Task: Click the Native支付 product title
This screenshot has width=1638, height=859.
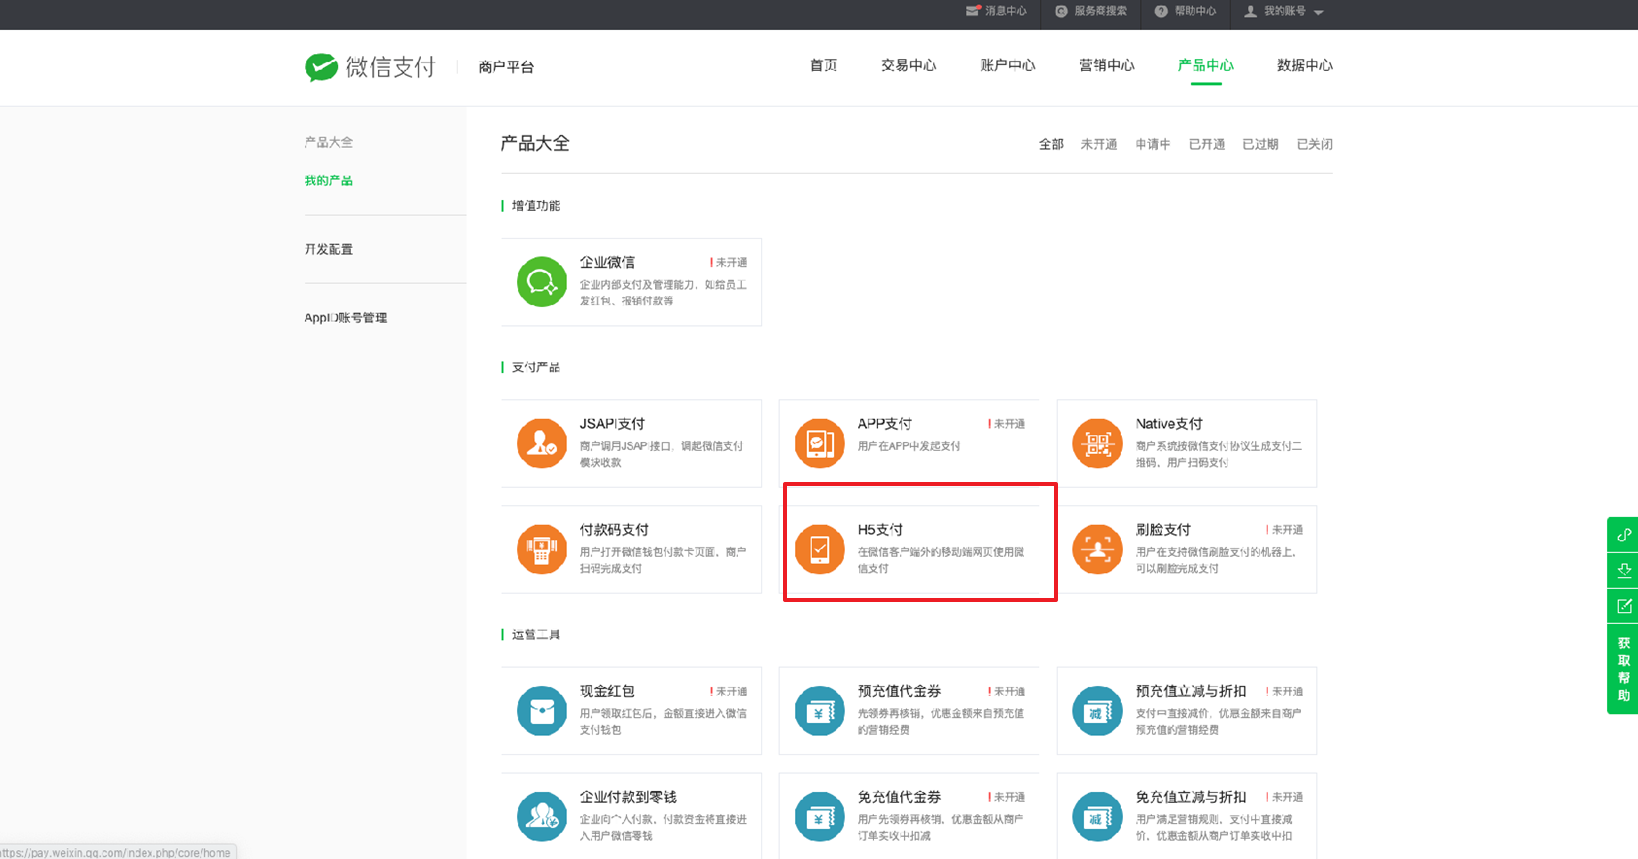Action: point(1169,424)
